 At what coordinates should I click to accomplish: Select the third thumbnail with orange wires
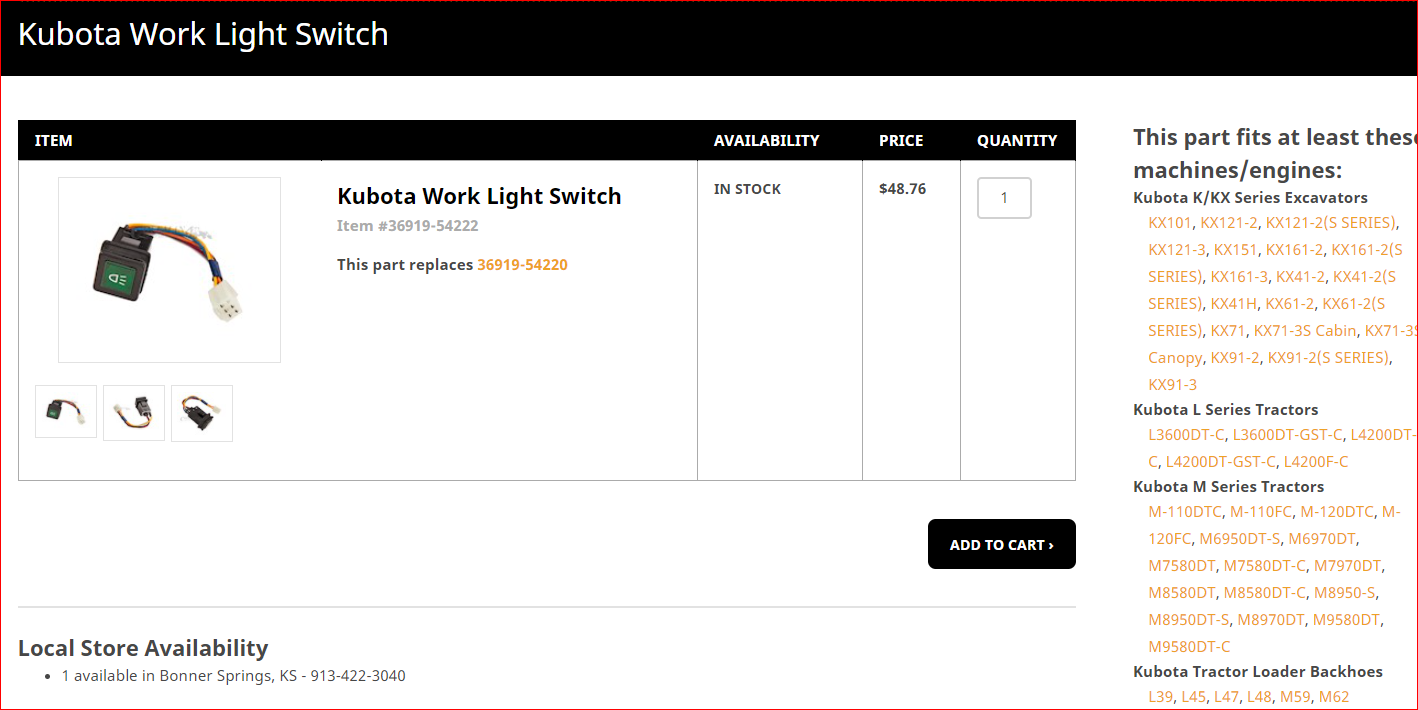pyautogui.click(x=202, y=412)
